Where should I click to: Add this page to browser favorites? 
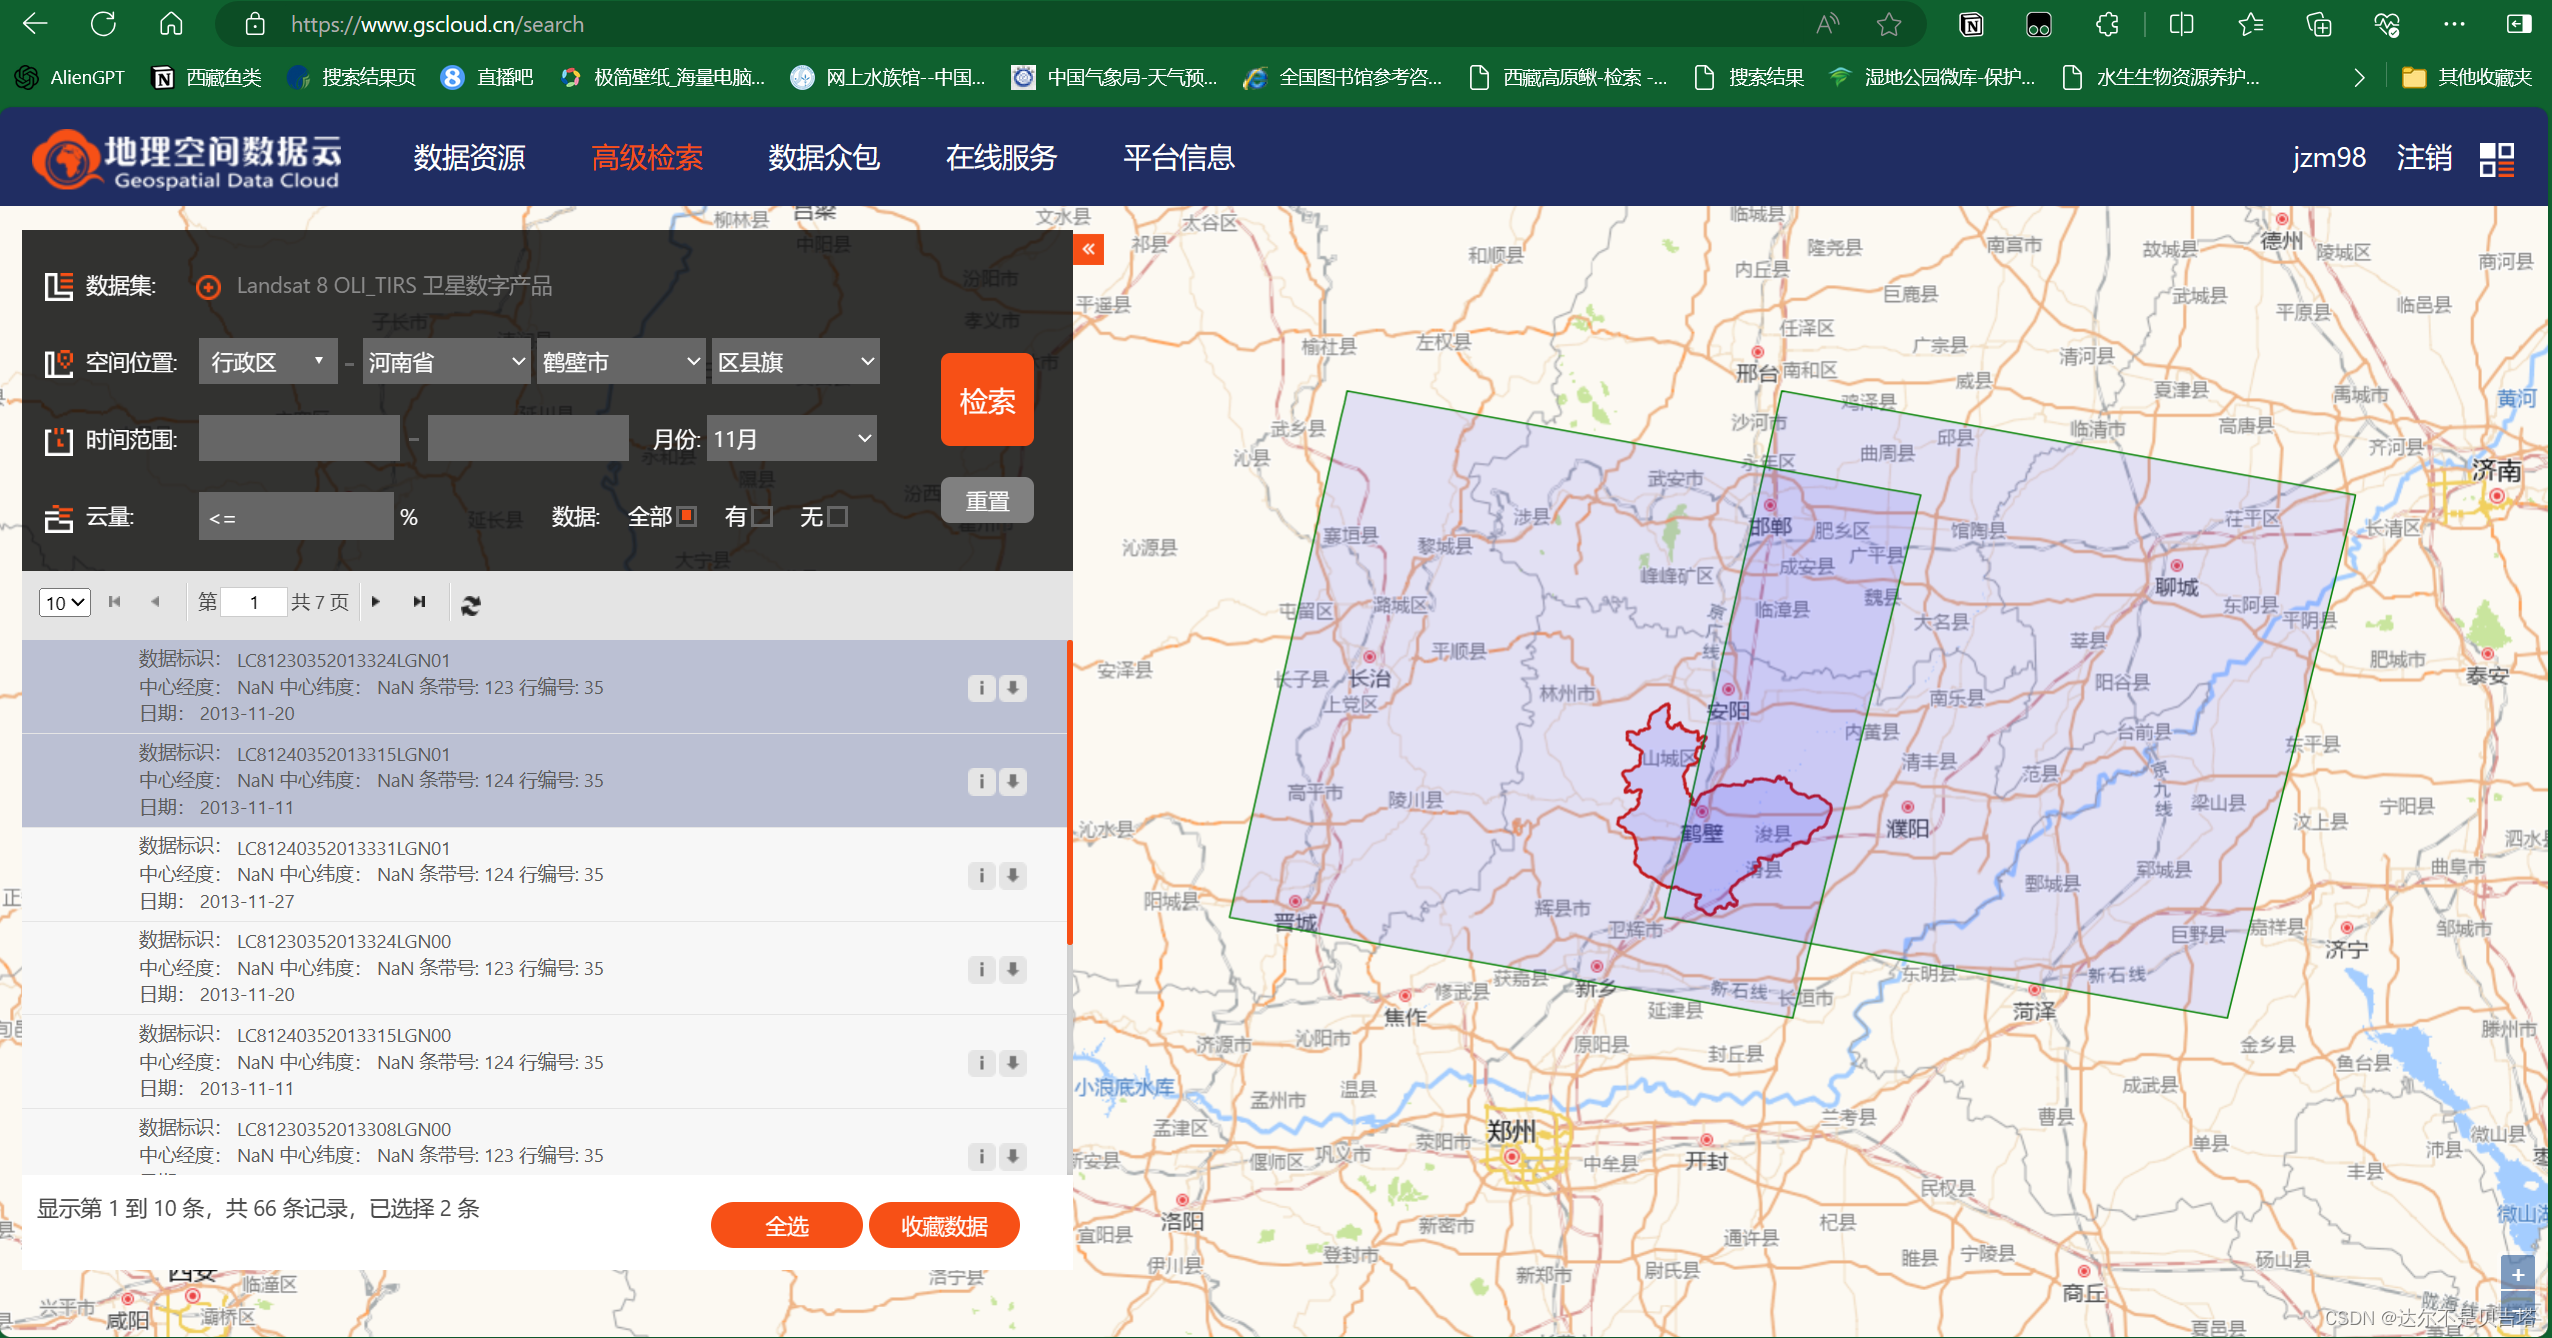pos(1888,24)
